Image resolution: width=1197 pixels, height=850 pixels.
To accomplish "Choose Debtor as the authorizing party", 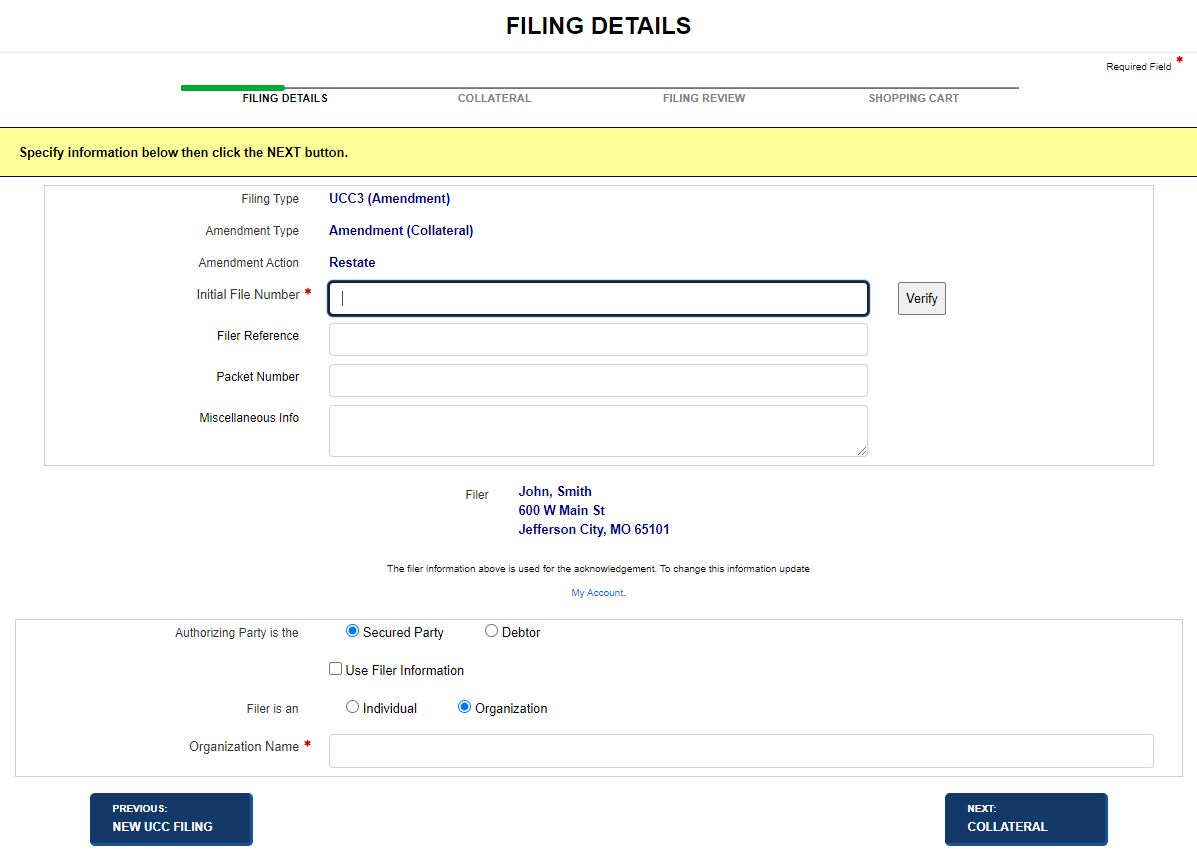I will coord(491,630).
